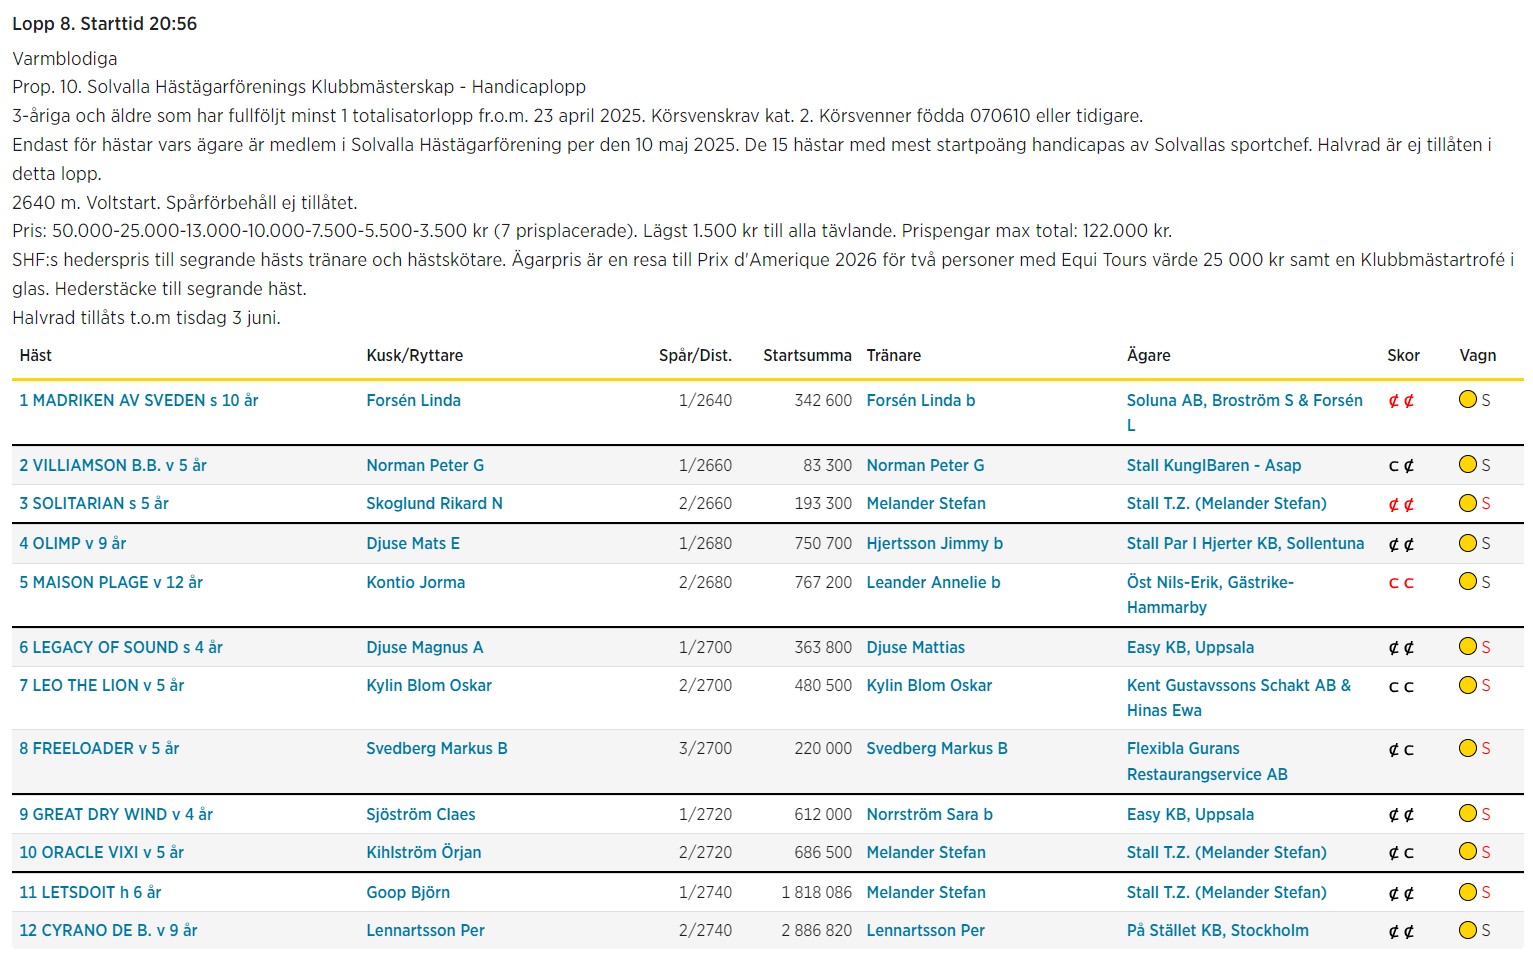Viewport: 1533px width, 958px height.
Task: Open trainer Hjertsson Jimmy b
Action: coord(934,543)
